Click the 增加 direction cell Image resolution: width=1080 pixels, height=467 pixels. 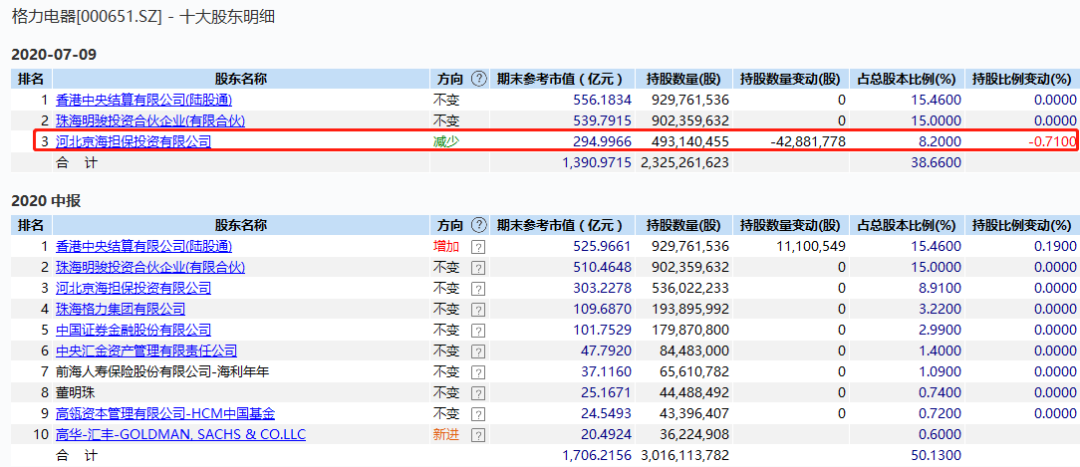click(446, 246)
